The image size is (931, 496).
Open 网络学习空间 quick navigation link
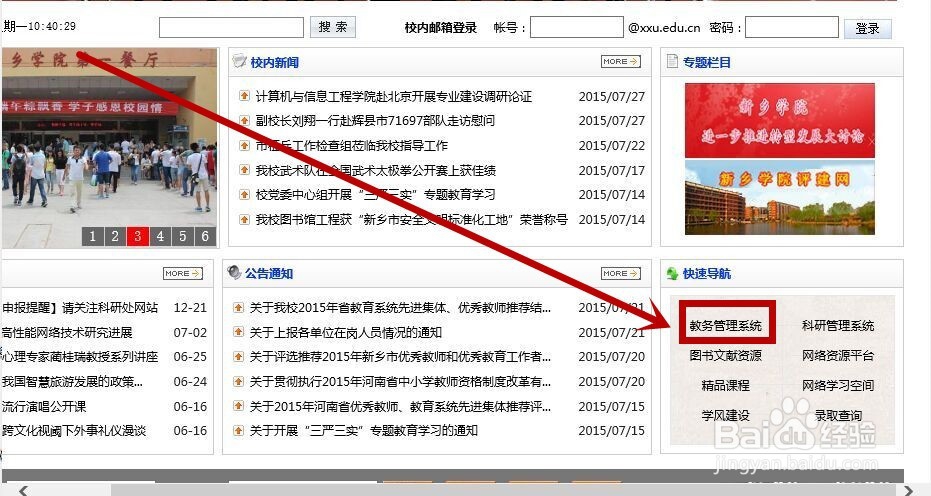(x=838, y=386)
